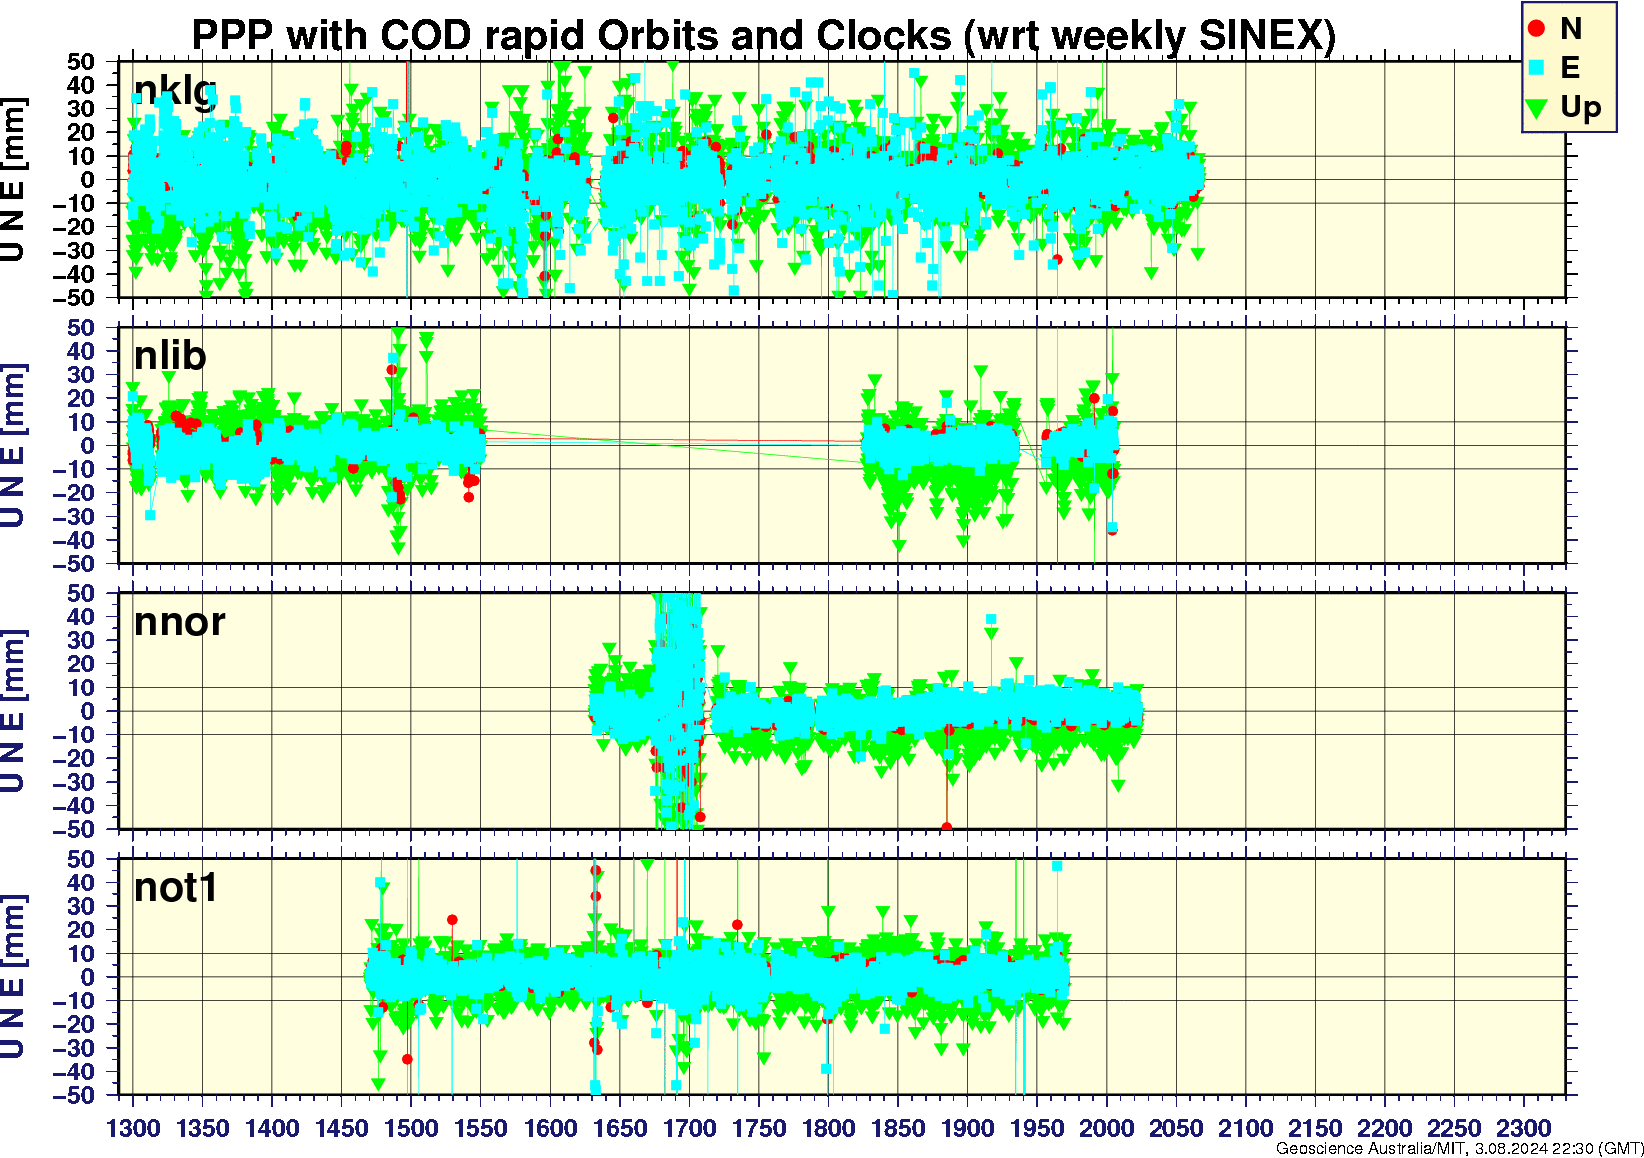Click the -30 tick of nklg panel
The image size is (1644, 1158).
[x=75, y=250]
